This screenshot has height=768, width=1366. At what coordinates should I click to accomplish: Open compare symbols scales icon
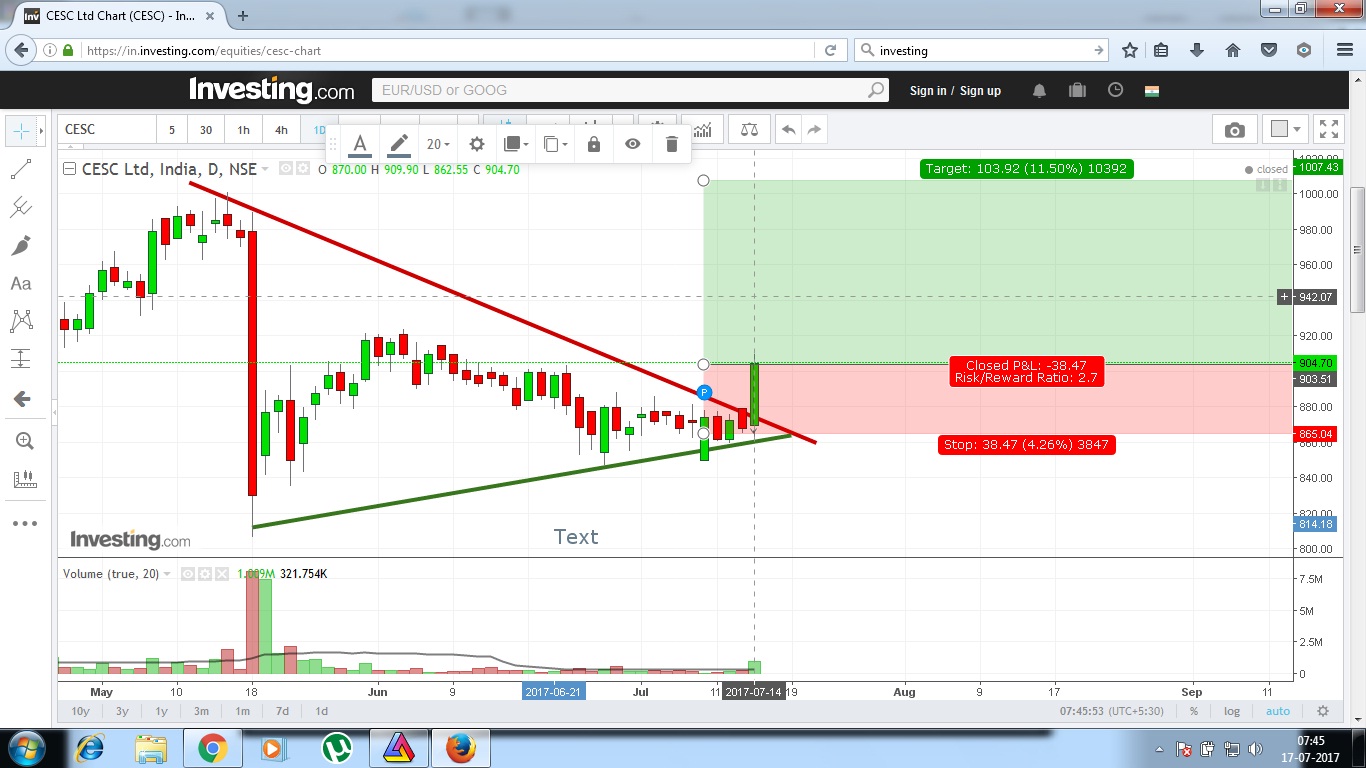pyautogui.click(x=749, y=130)
